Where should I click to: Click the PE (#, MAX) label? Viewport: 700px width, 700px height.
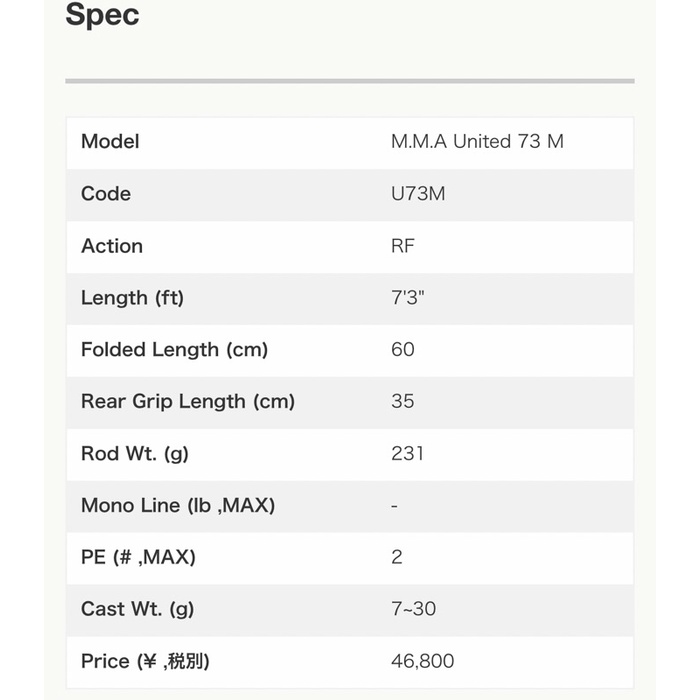pyautogui.click(x=138, y=558)
